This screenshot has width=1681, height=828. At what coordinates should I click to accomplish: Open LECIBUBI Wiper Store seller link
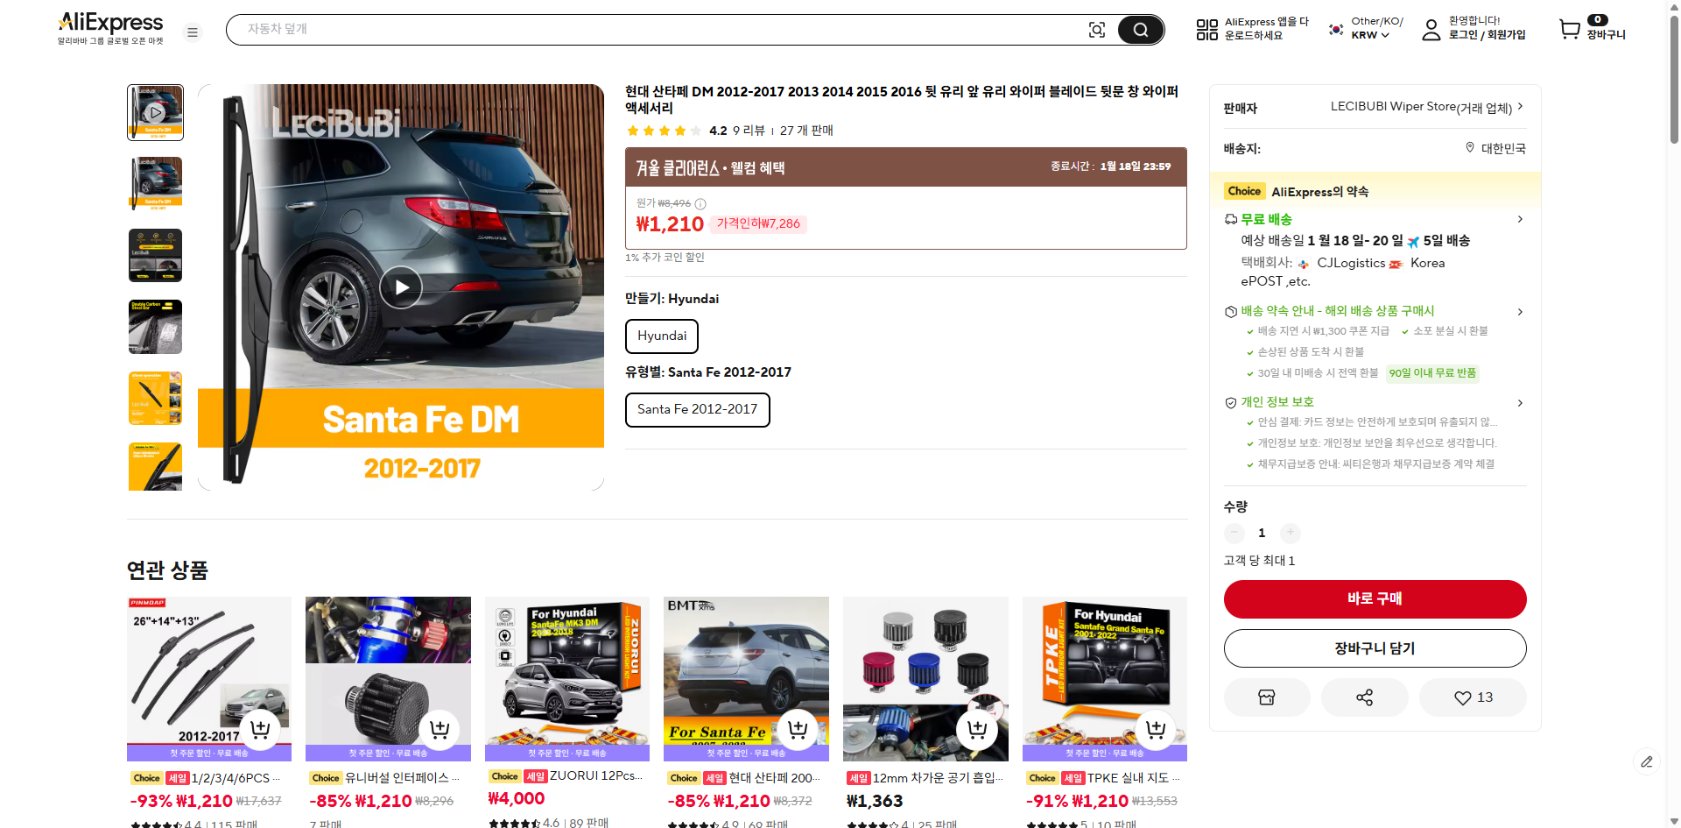coord(1426,107)
